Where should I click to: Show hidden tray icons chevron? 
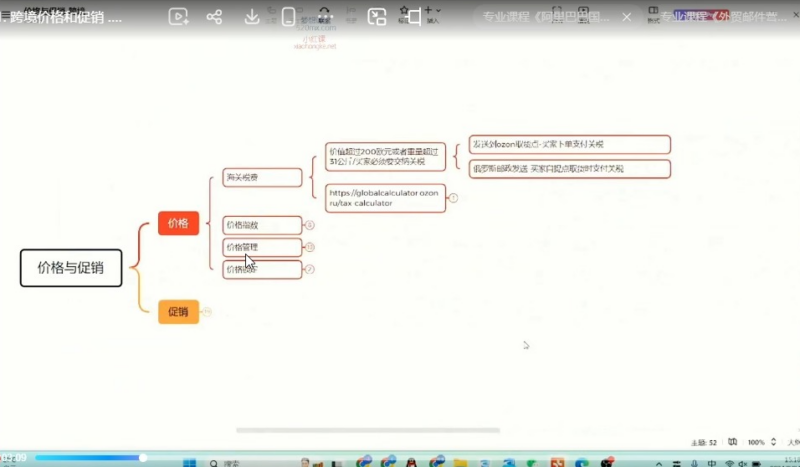pos(659,464)
